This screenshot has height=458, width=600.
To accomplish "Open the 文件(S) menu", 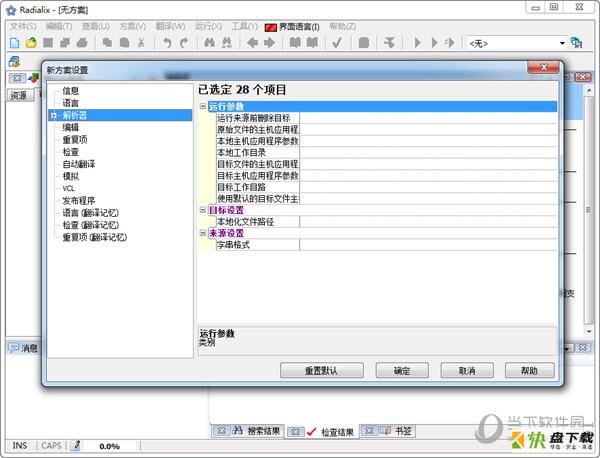I will click(x=23, y=26).
